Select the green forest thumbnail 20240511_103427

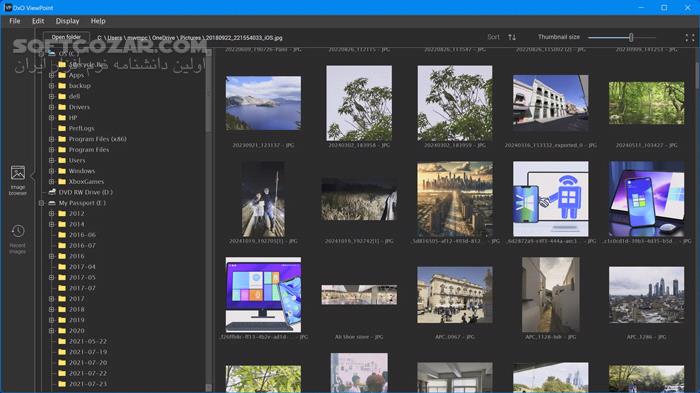pos(646,103)
